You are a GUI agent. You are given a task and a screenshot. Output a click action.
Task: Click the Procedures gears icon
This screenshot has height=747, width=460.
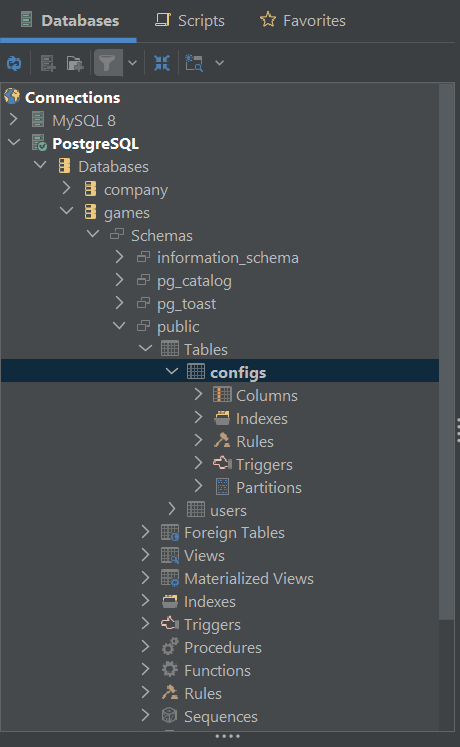click(x=170, y=646)
